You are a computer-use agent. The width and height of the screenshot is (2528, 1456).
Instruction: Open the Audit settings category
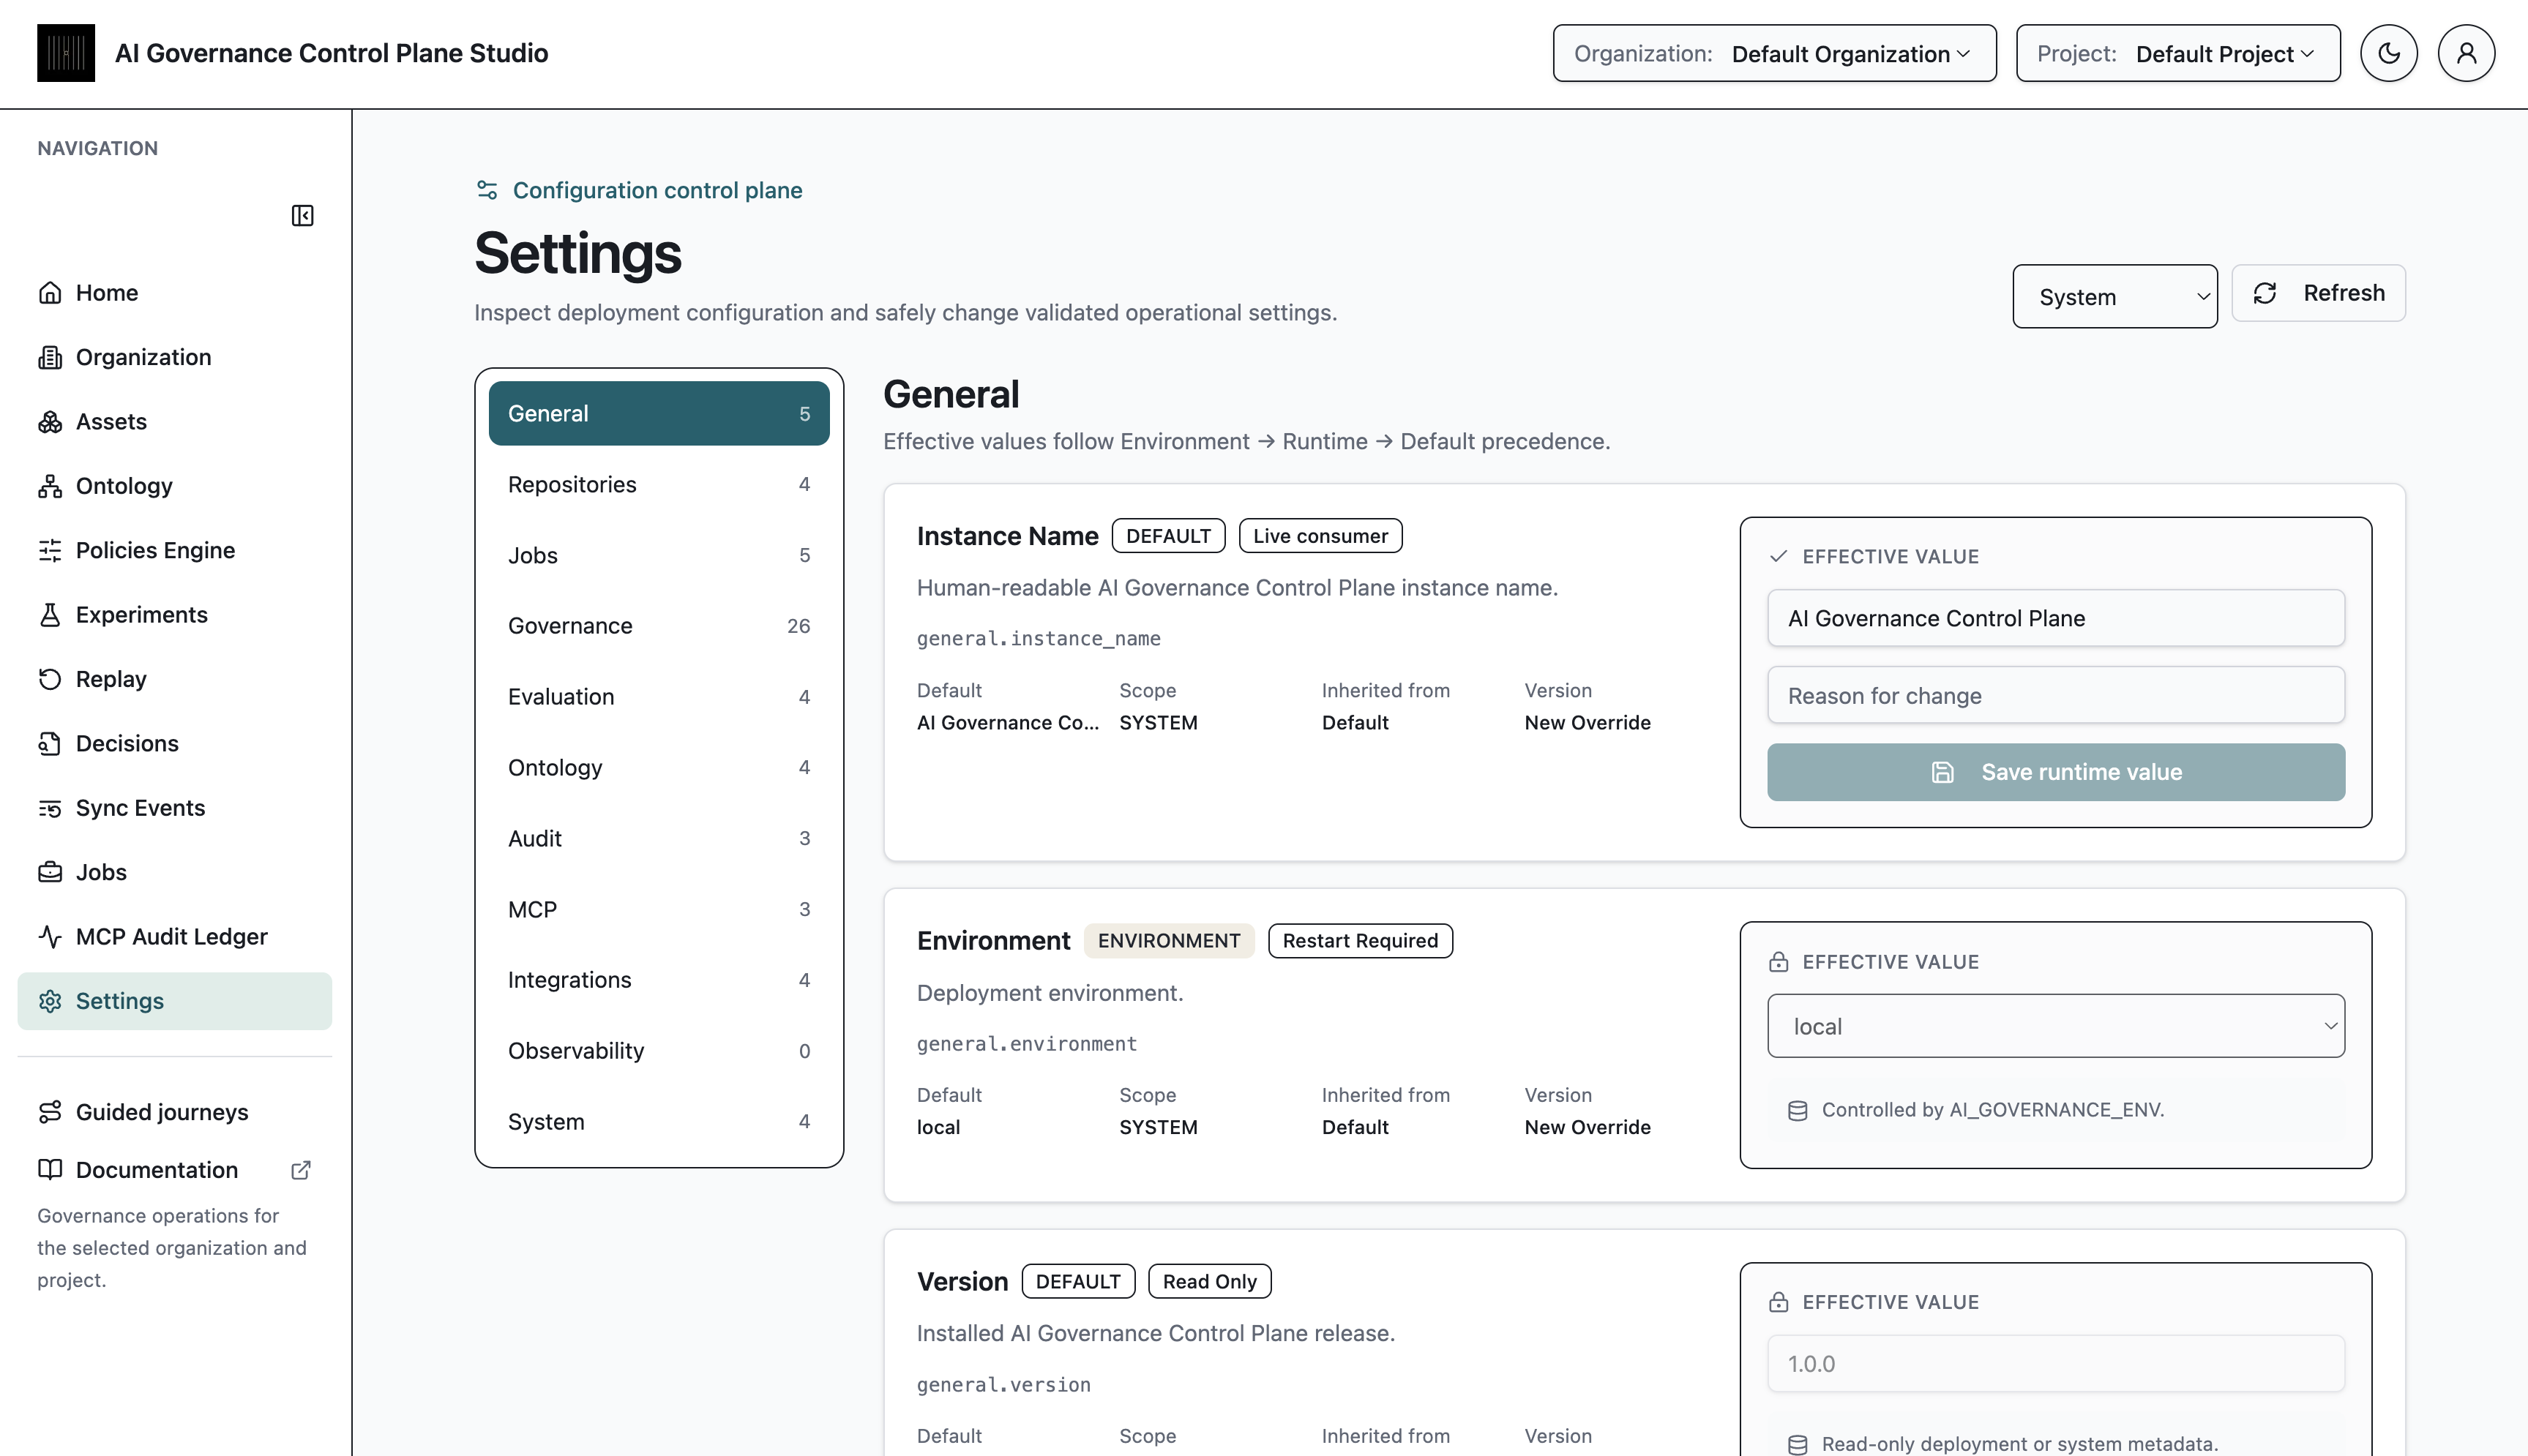click(659, 838)
